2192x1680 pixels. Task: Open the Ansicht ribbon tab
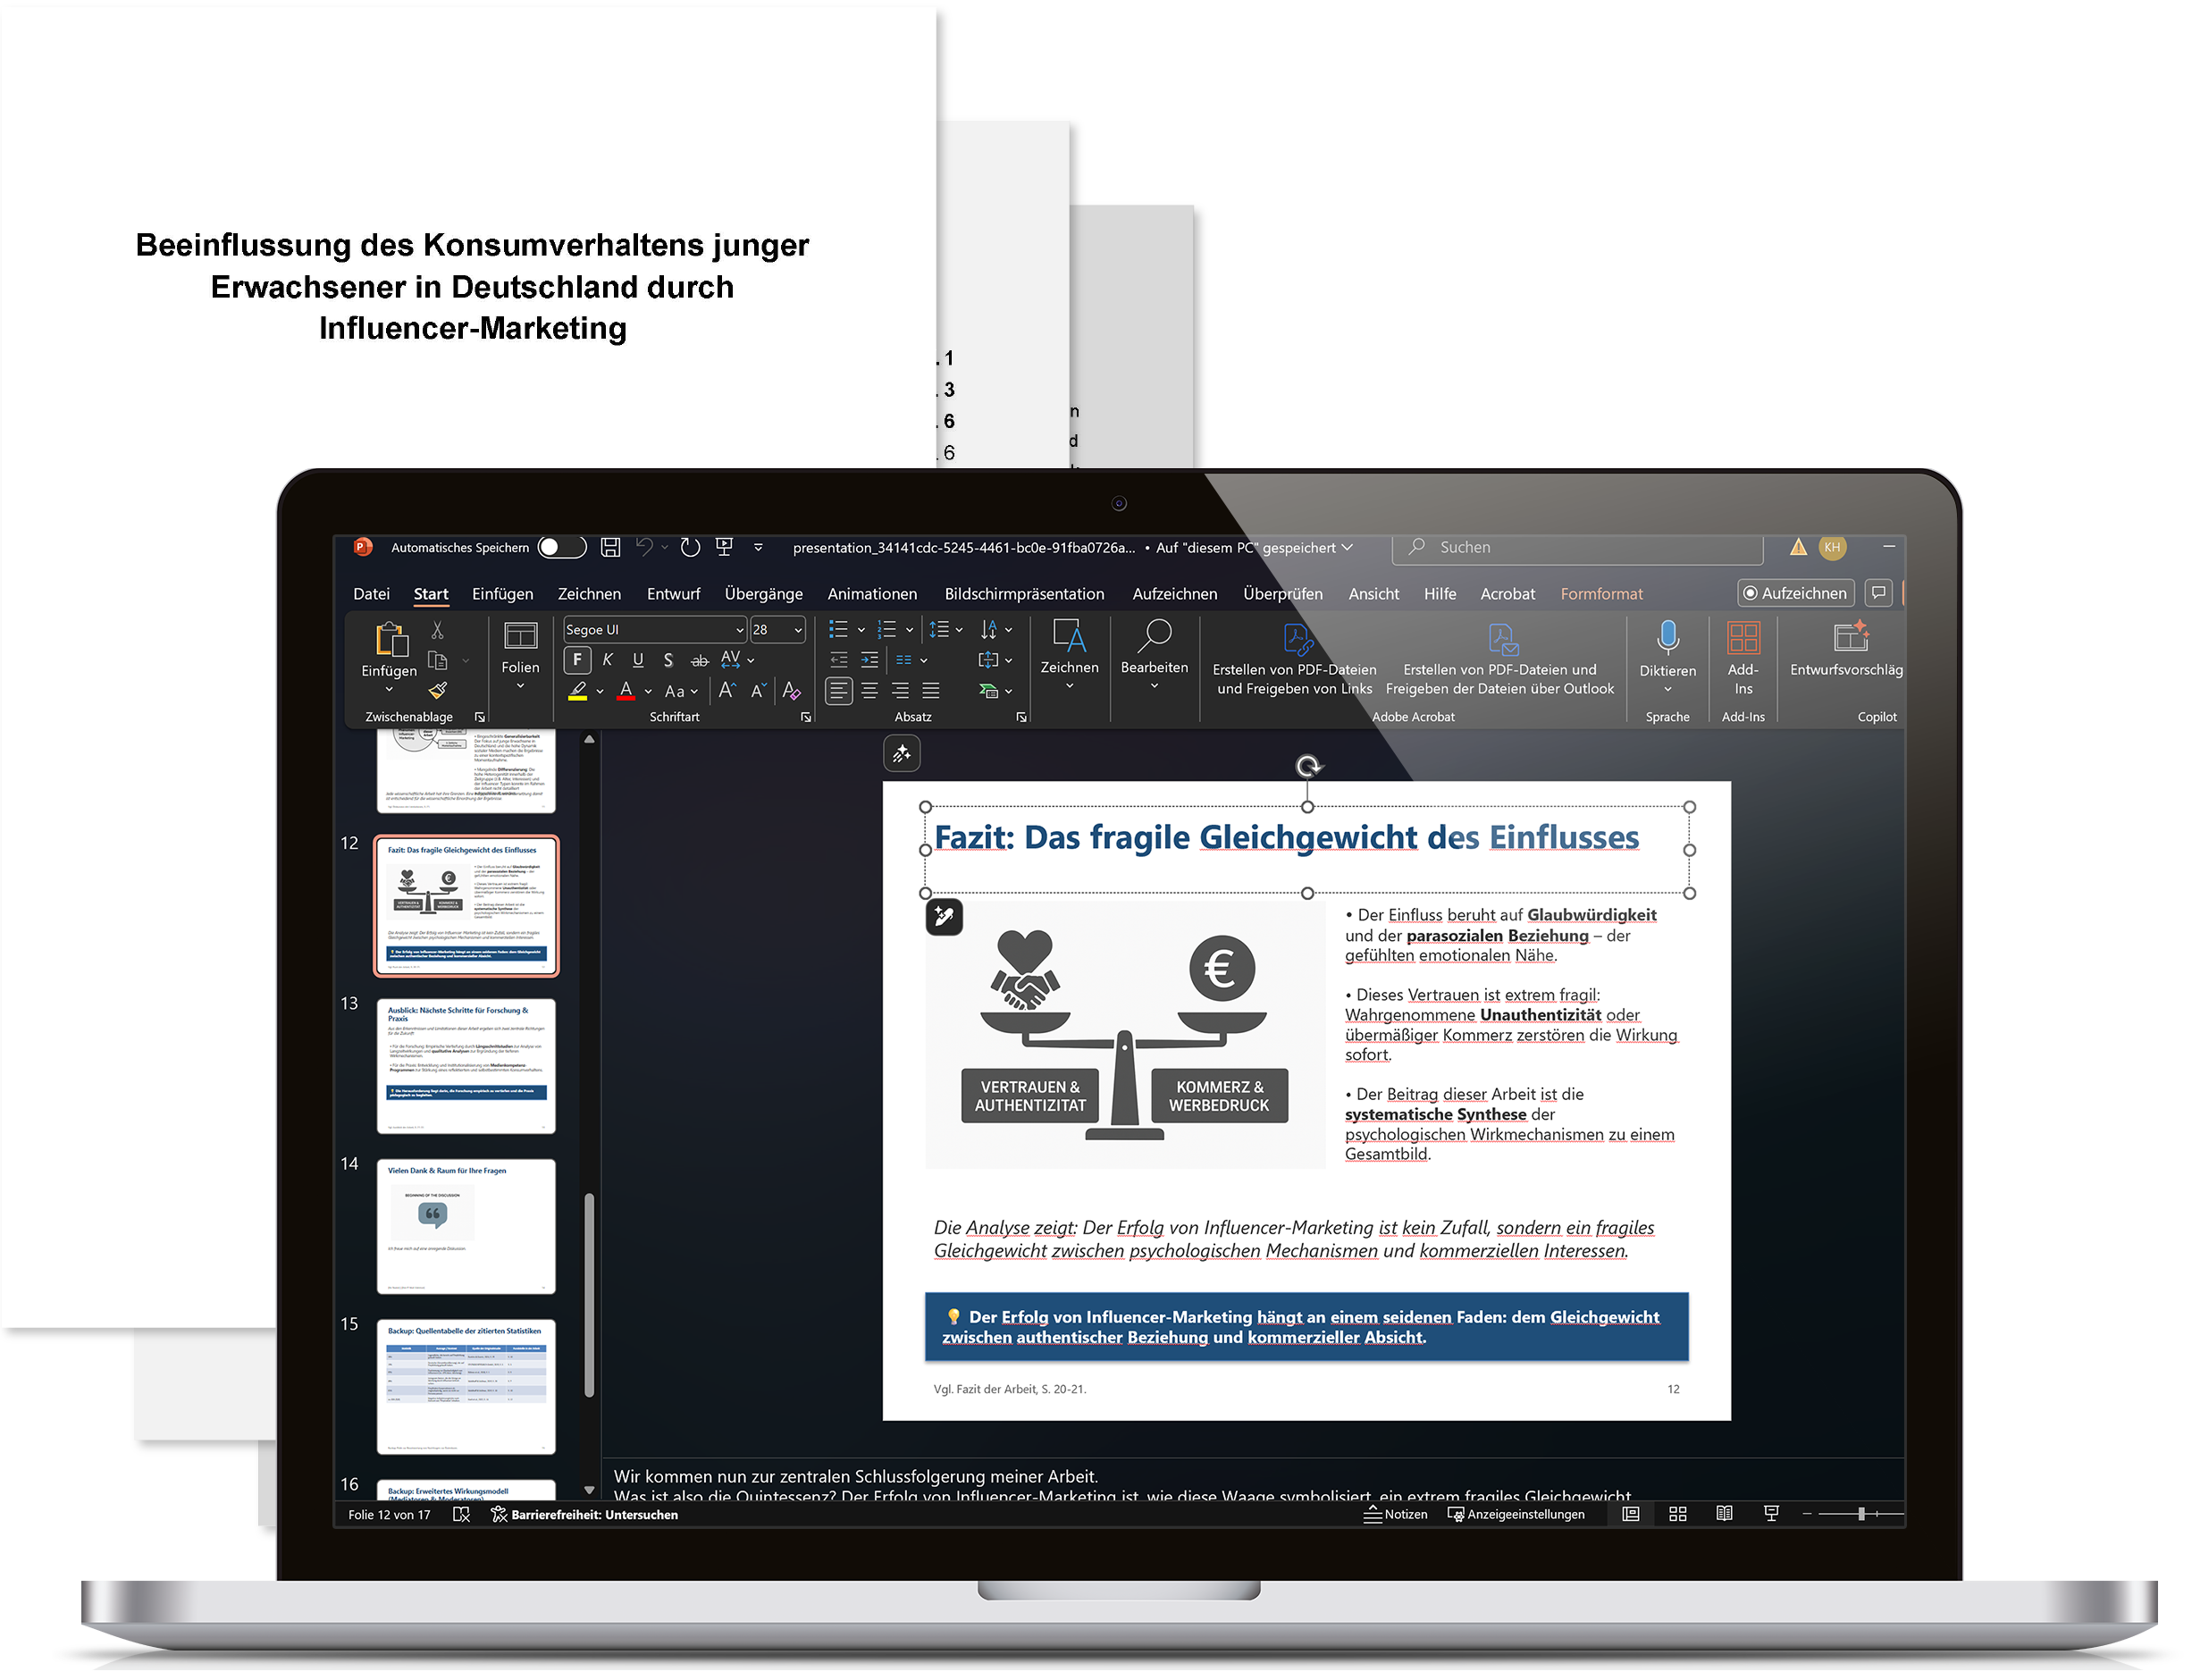(1373, 593)
